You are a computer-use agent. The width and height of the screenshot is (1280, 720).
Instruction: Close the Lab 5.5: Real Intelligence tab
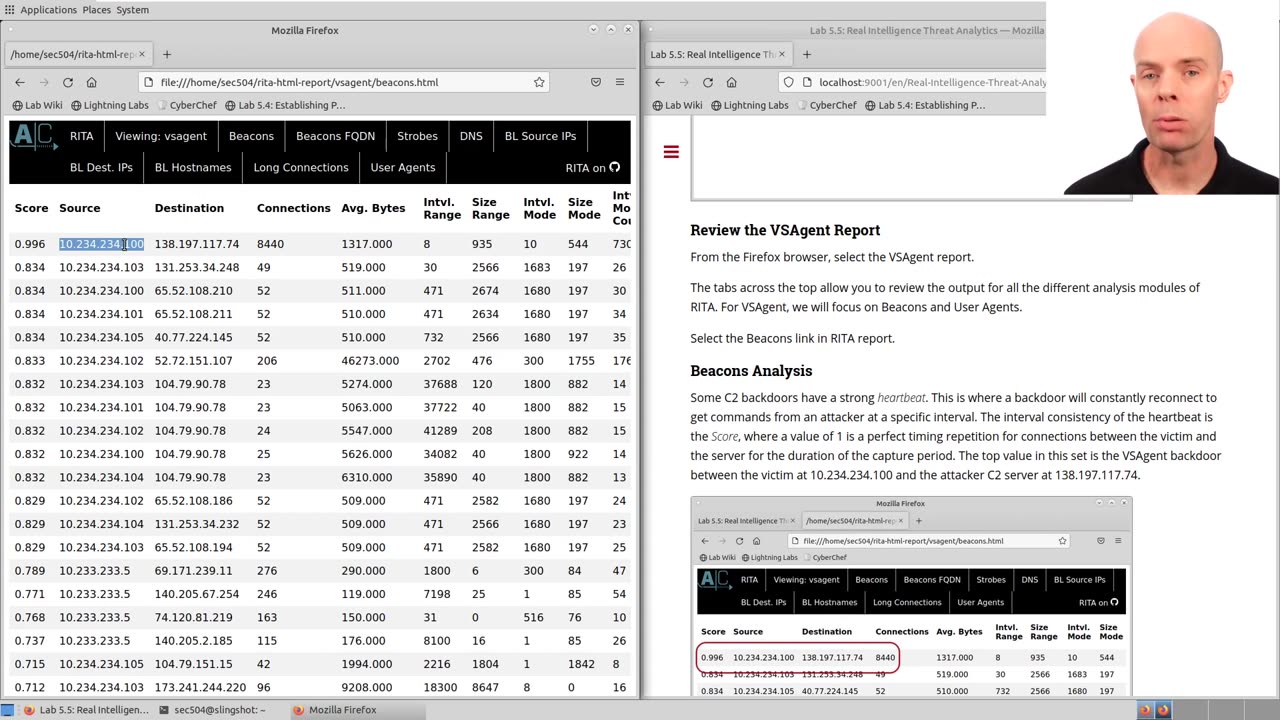coord(782,54)
